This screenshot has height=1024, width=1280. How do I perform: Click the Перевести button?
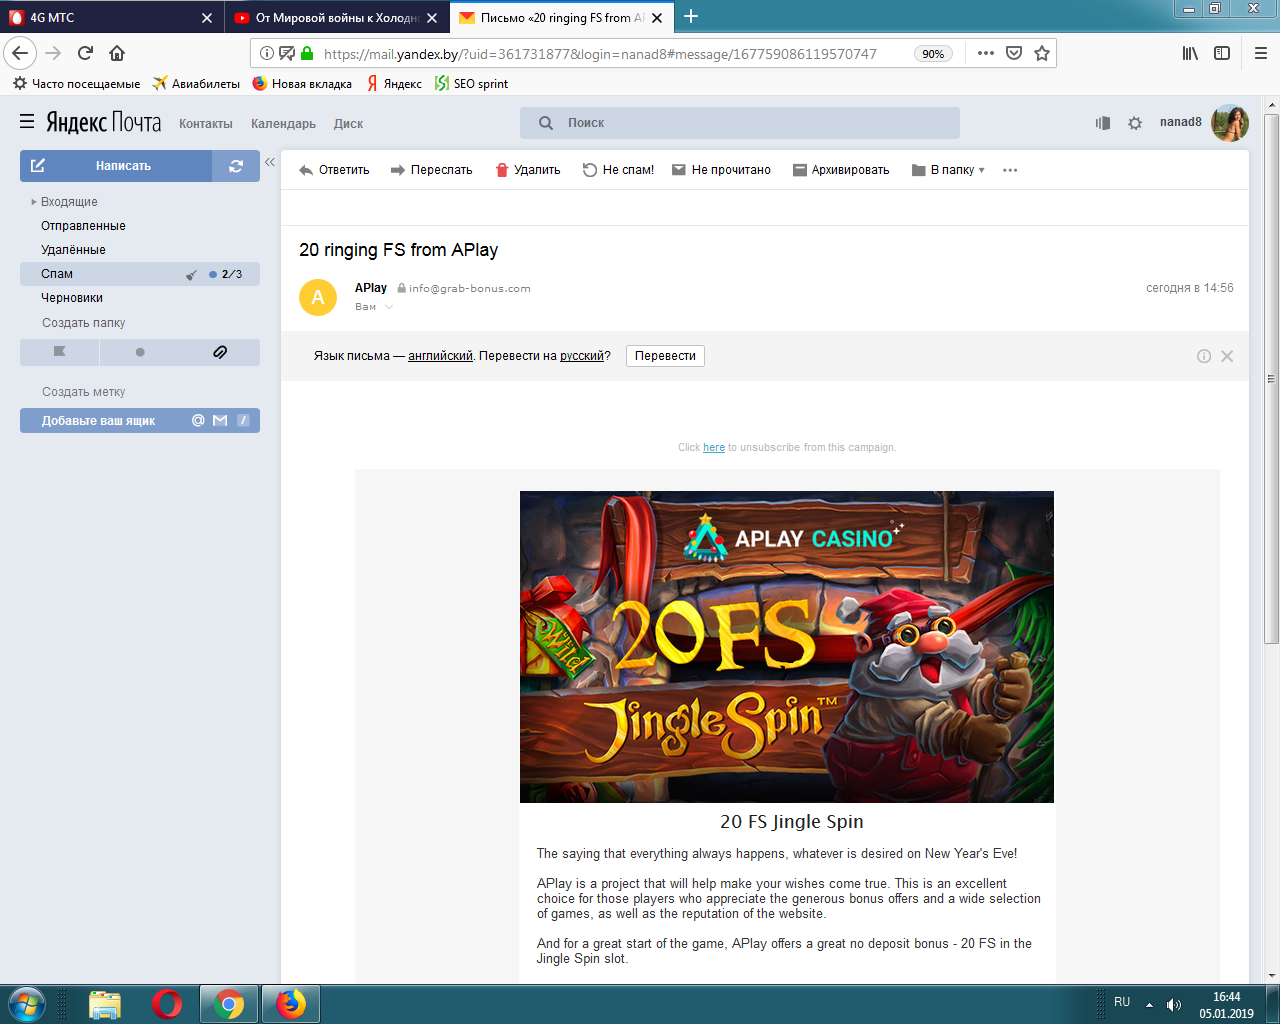point(665,356)
